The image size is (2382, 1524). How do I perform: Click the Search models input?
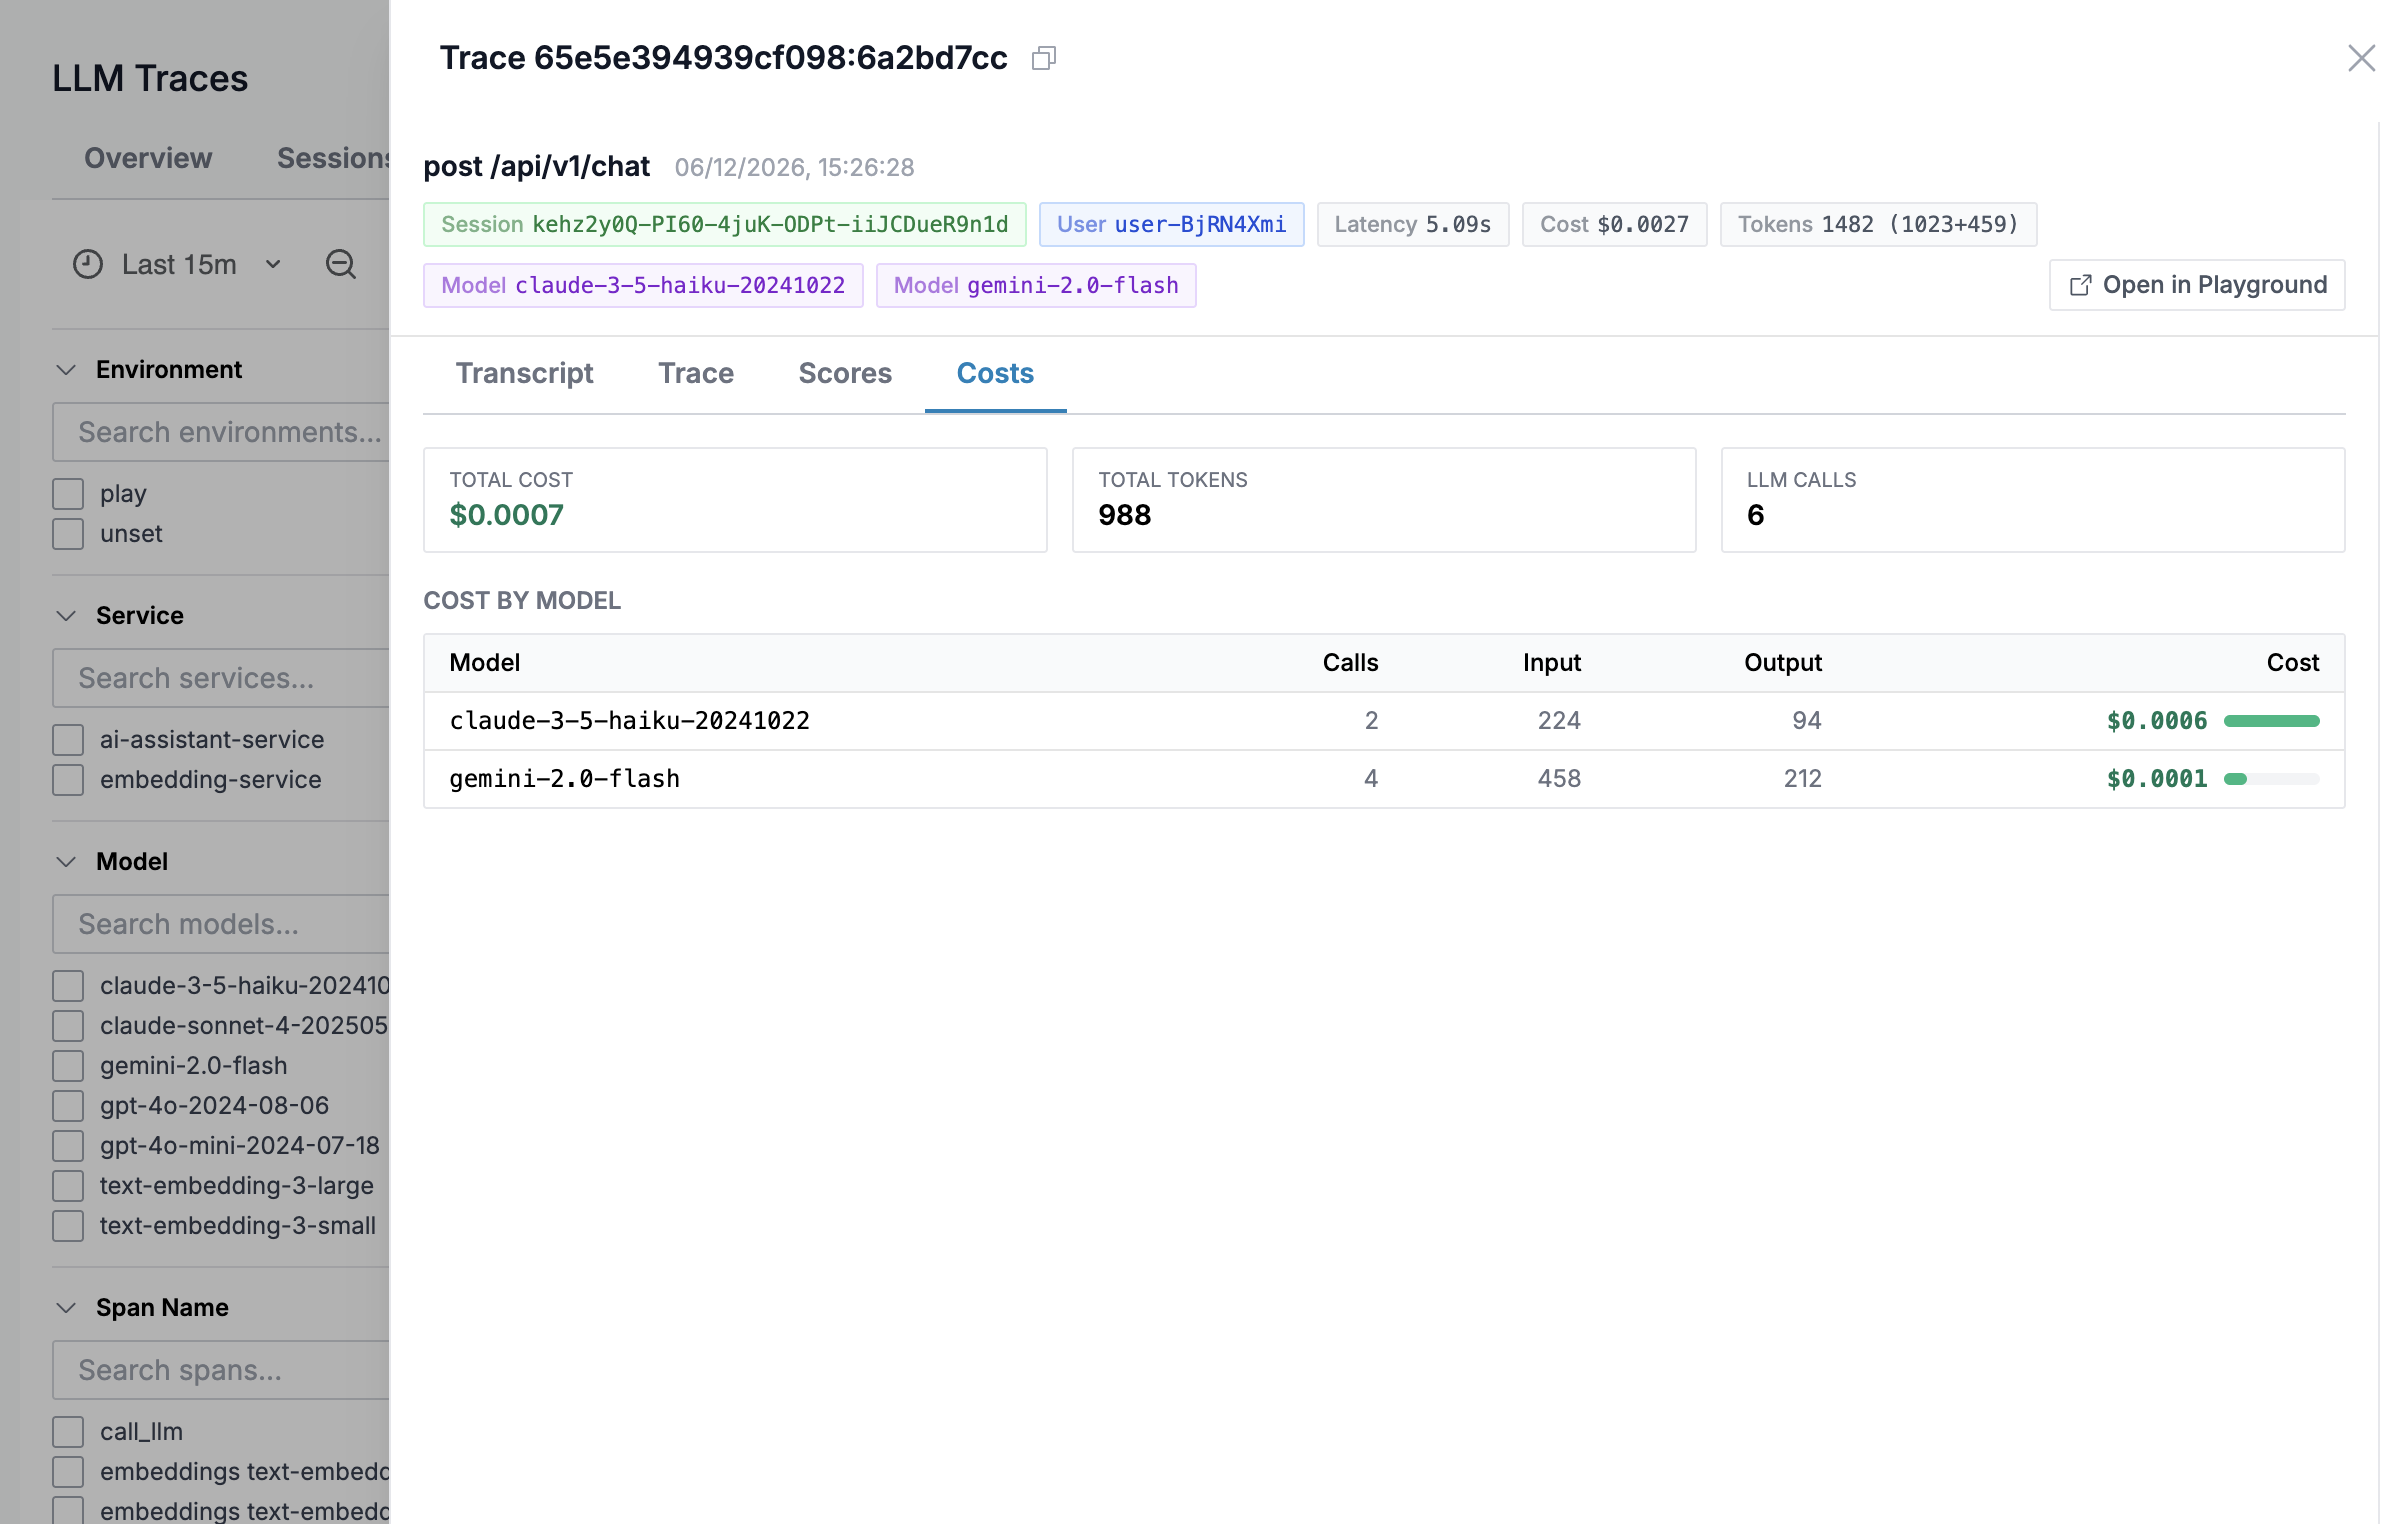[221, 924]
